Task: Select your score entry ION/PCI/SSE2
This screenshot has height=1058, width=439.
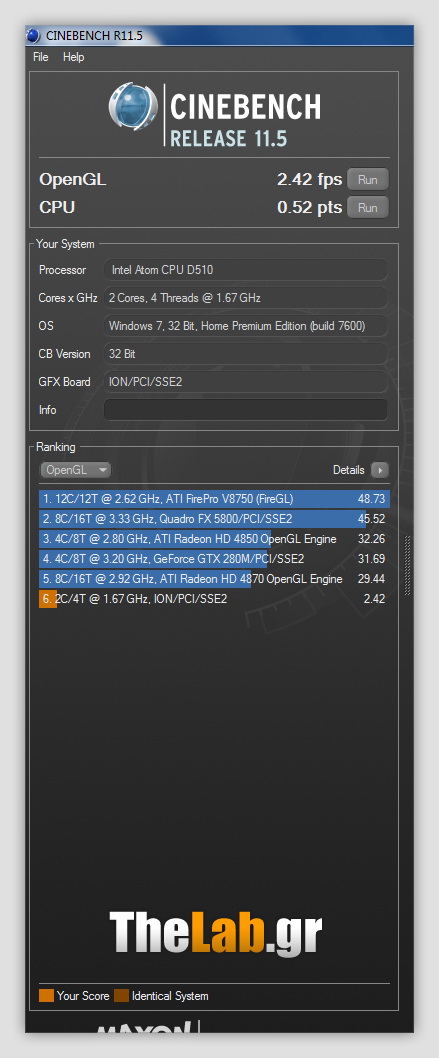Action: [x=214, y=598]
